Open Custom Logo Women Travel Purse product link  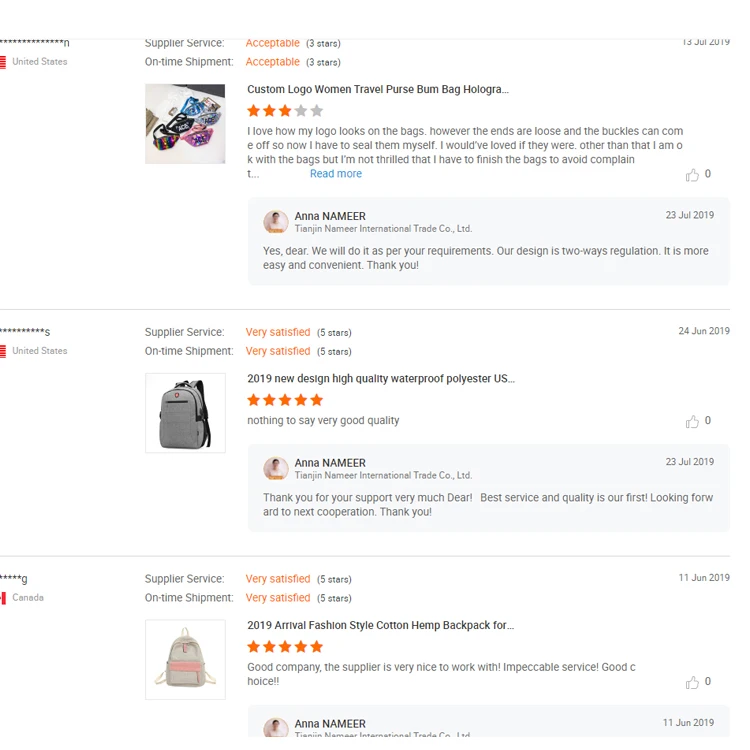[378, 89]
